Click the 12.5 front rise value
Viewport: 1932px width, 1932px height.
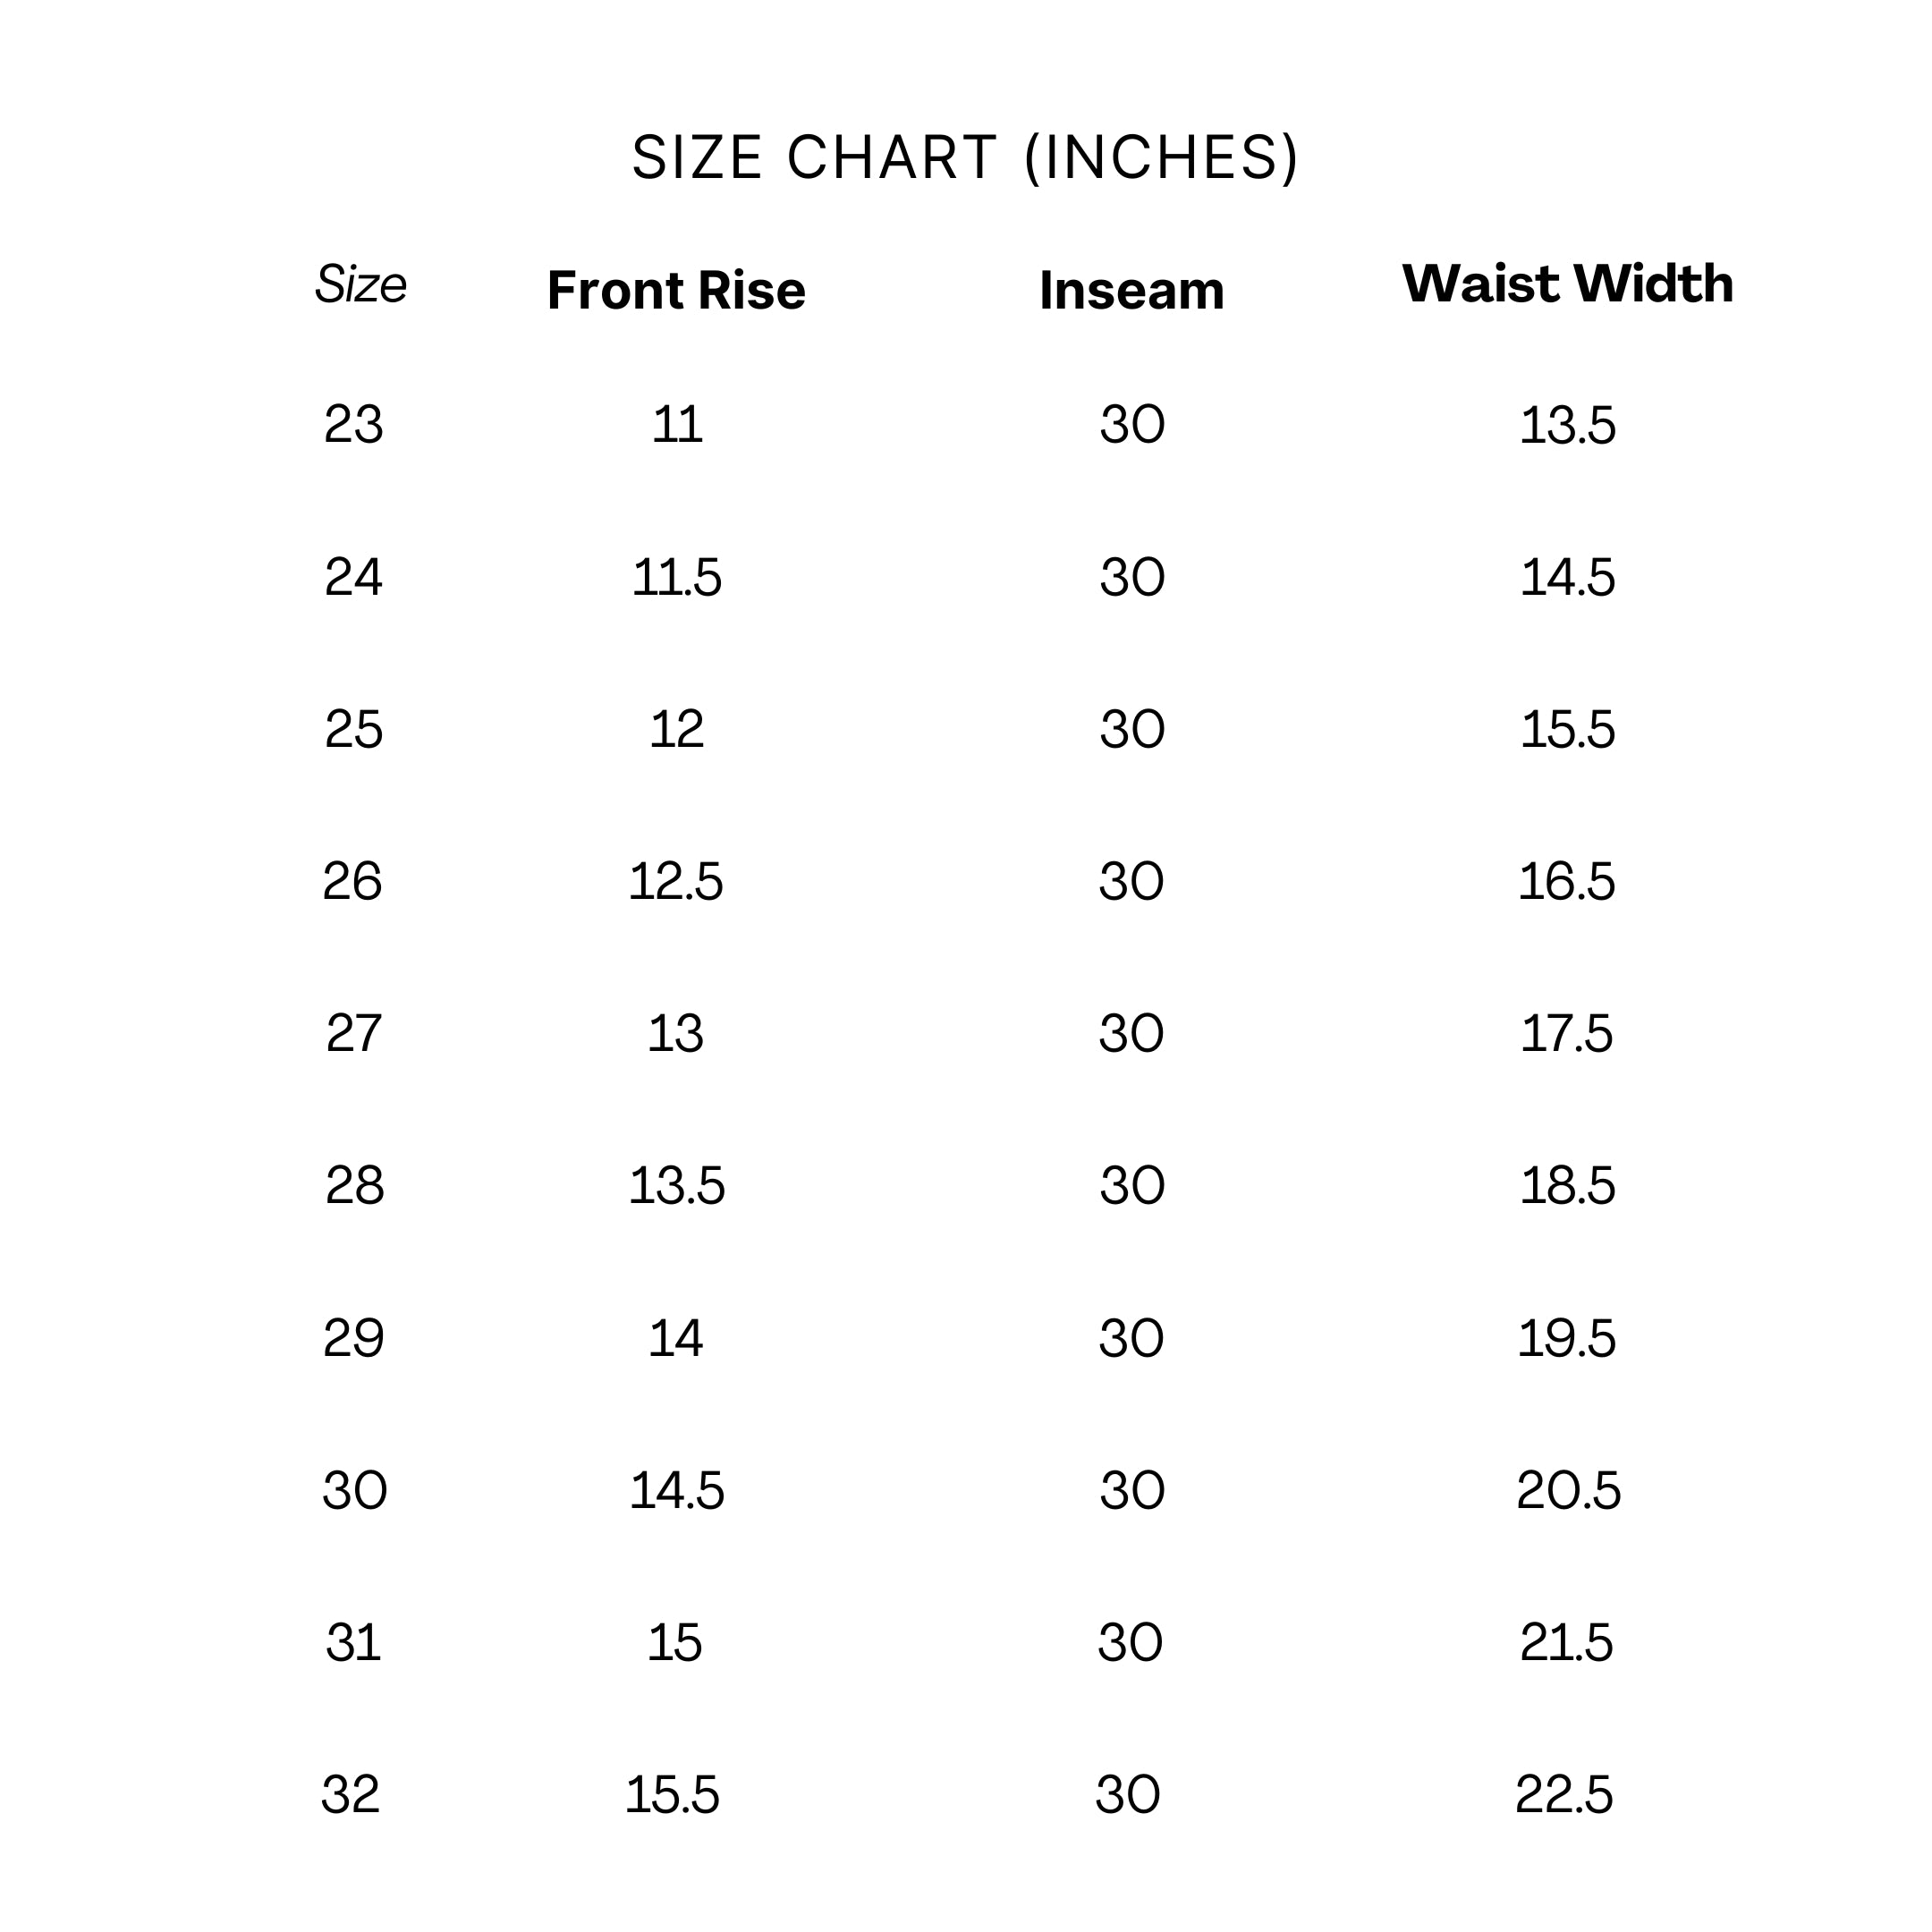(675, 882)
